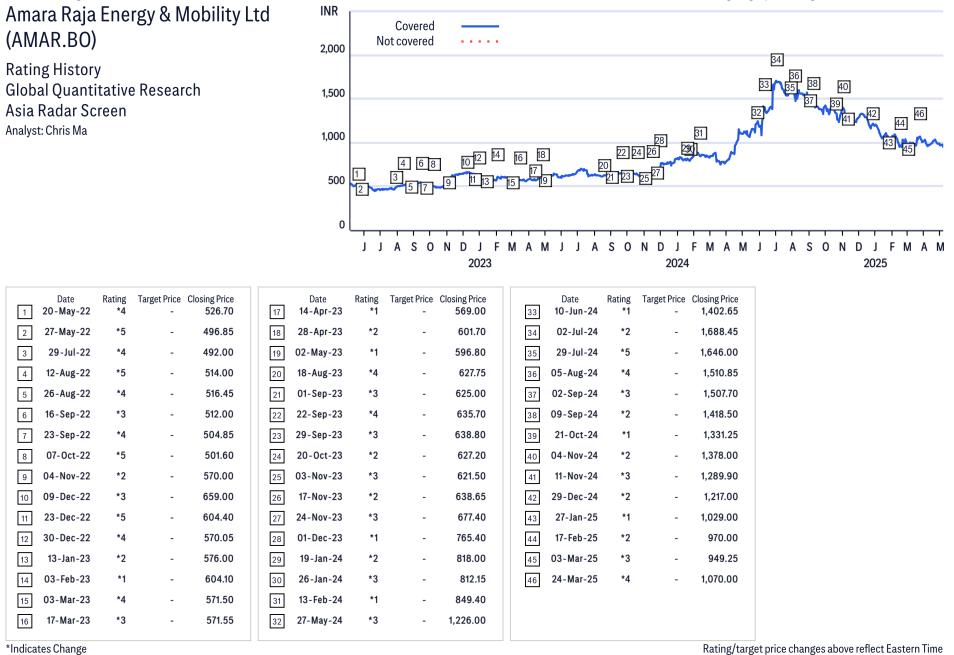Select chart marker 9 on the chart
The image size is (954, 655).
449,182
